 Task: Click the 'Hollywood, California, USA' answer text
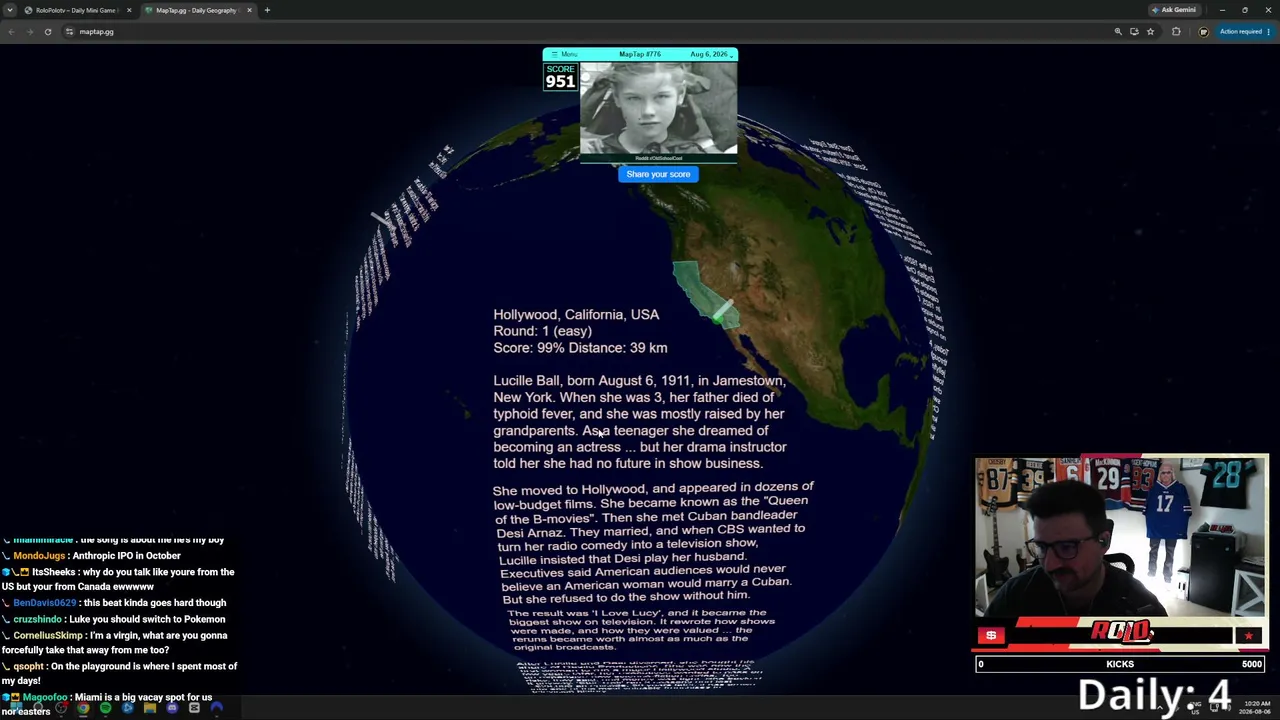click(x=576, y=314)
